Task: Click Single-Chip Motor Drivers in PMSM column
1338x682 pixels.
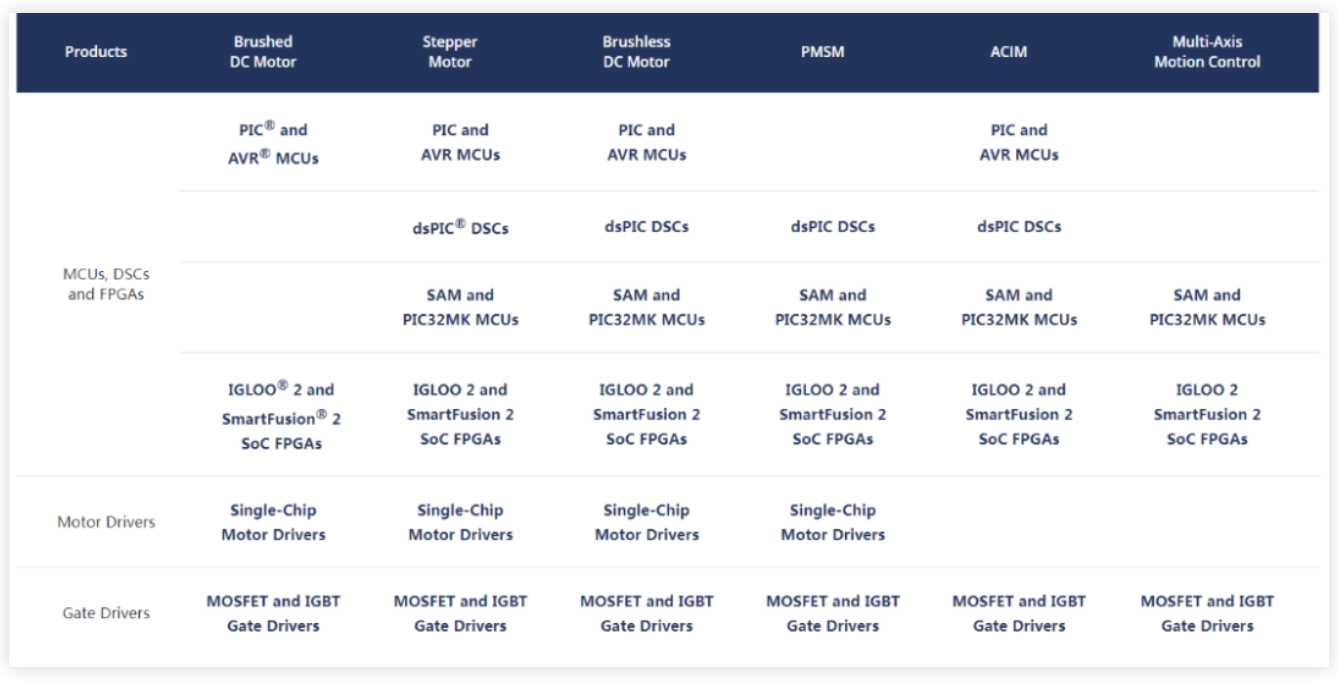Action: click(833, 522)
